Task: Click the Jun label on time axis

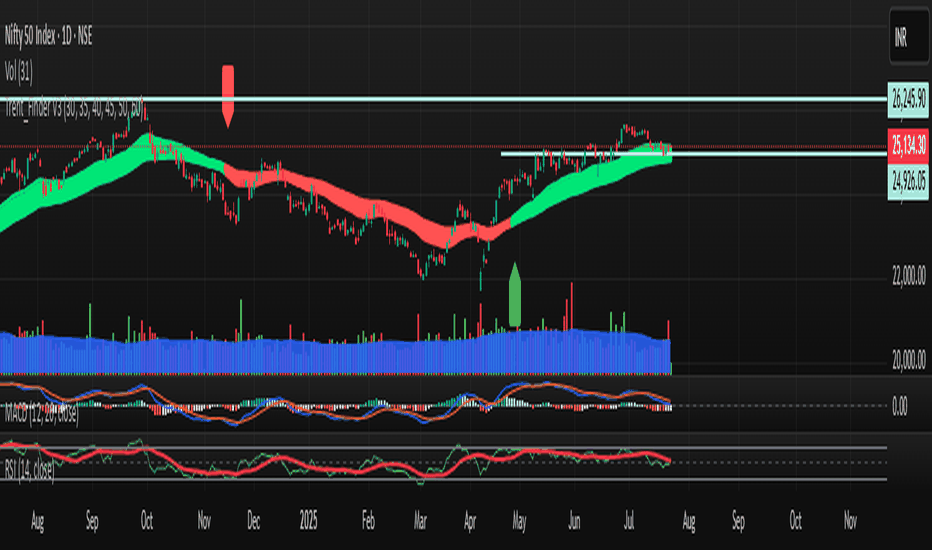Action: pyautogui.click(x=574, y=521)
